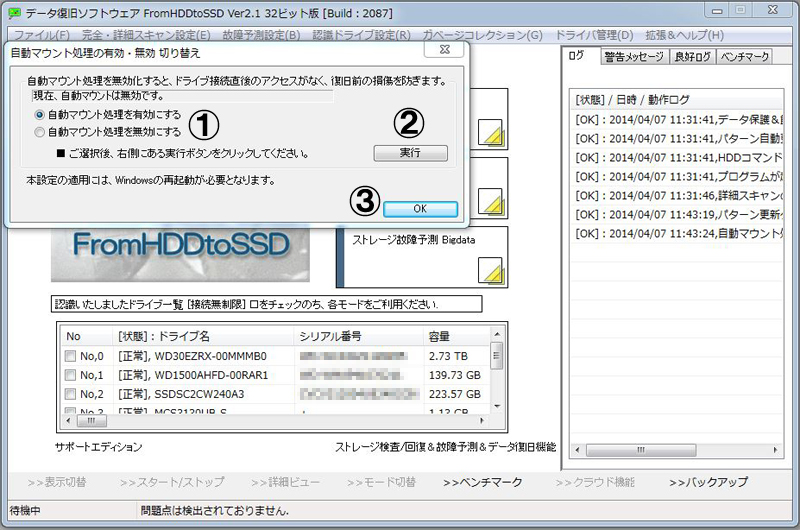Image resolution: width=800 pixels, height=530 pixels.
Task: Open 完全・詳細スキャン設定(E) menu
Action: click(146, 35)
